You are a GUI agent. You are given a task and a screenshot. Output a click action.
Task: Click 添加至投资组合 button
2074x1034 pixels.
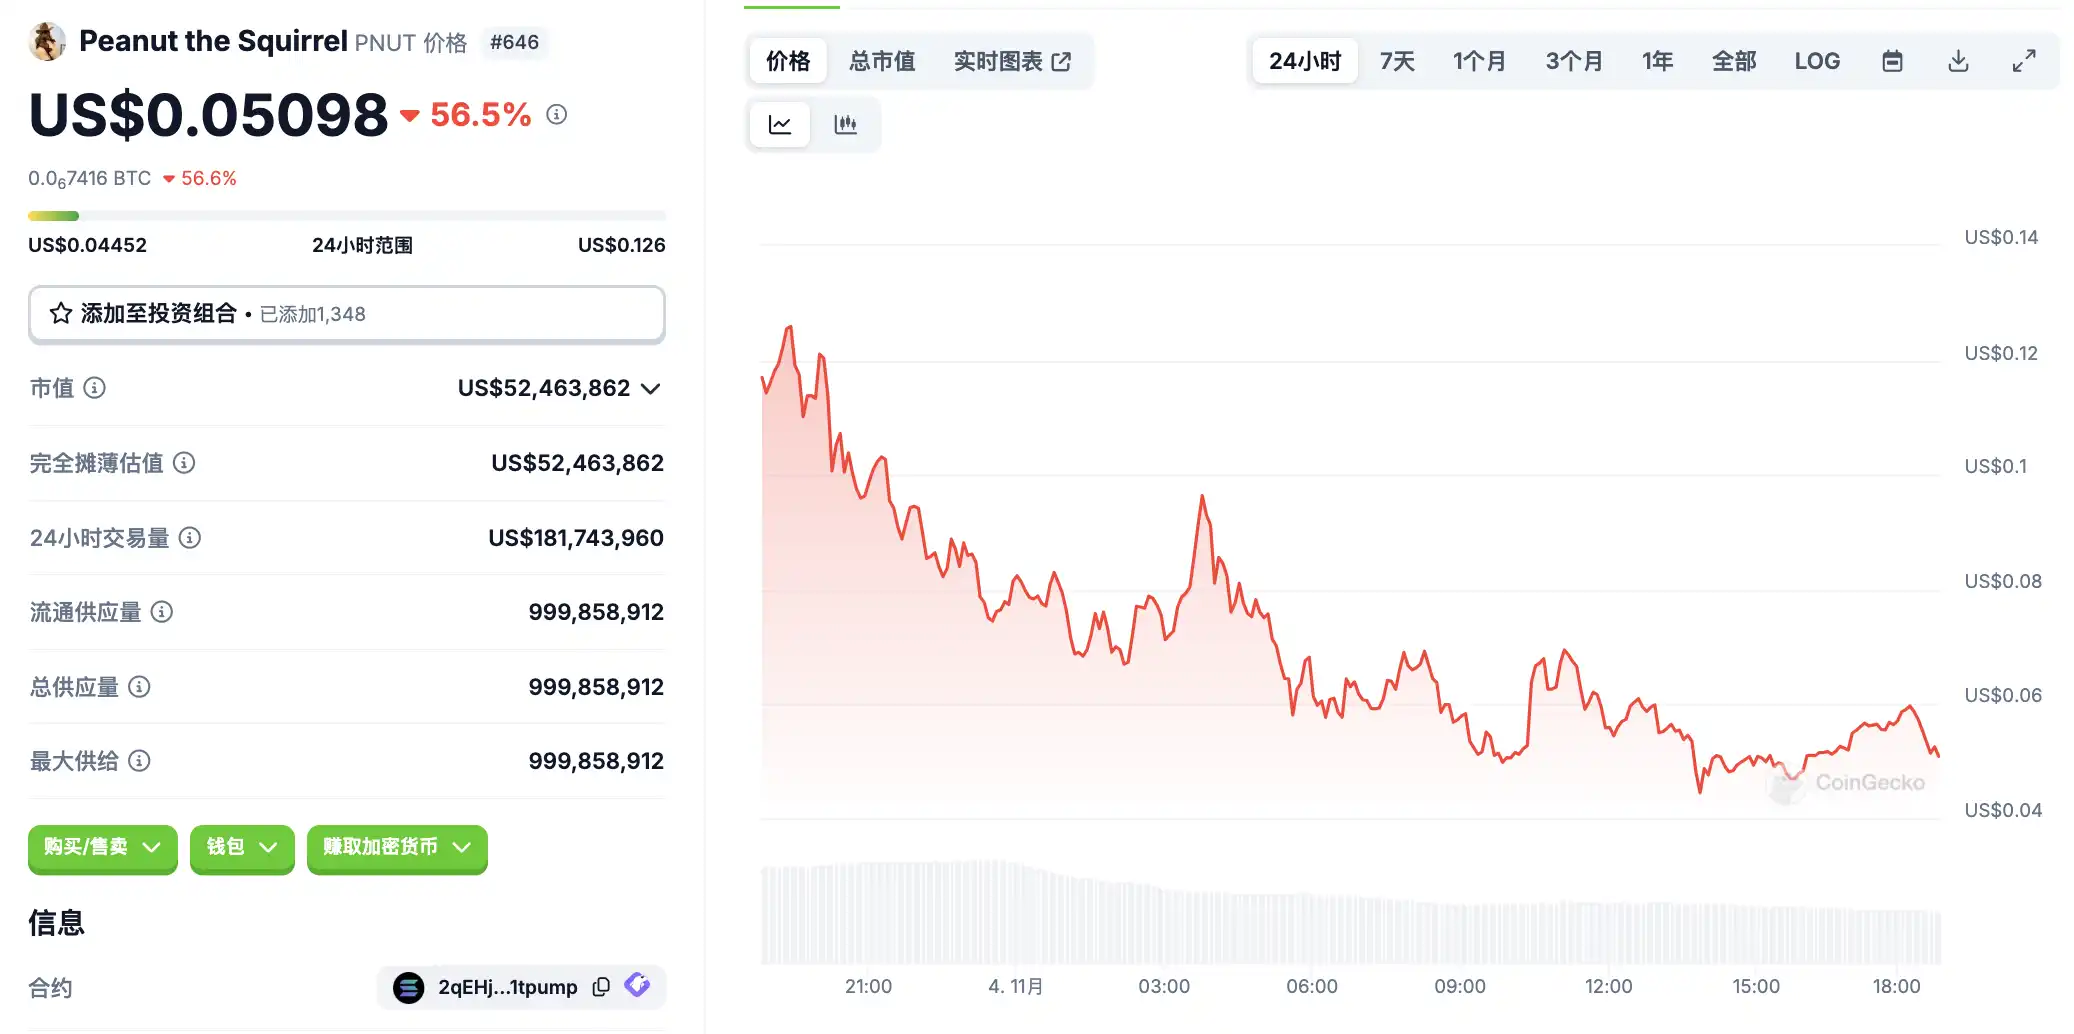coord(346,314)
